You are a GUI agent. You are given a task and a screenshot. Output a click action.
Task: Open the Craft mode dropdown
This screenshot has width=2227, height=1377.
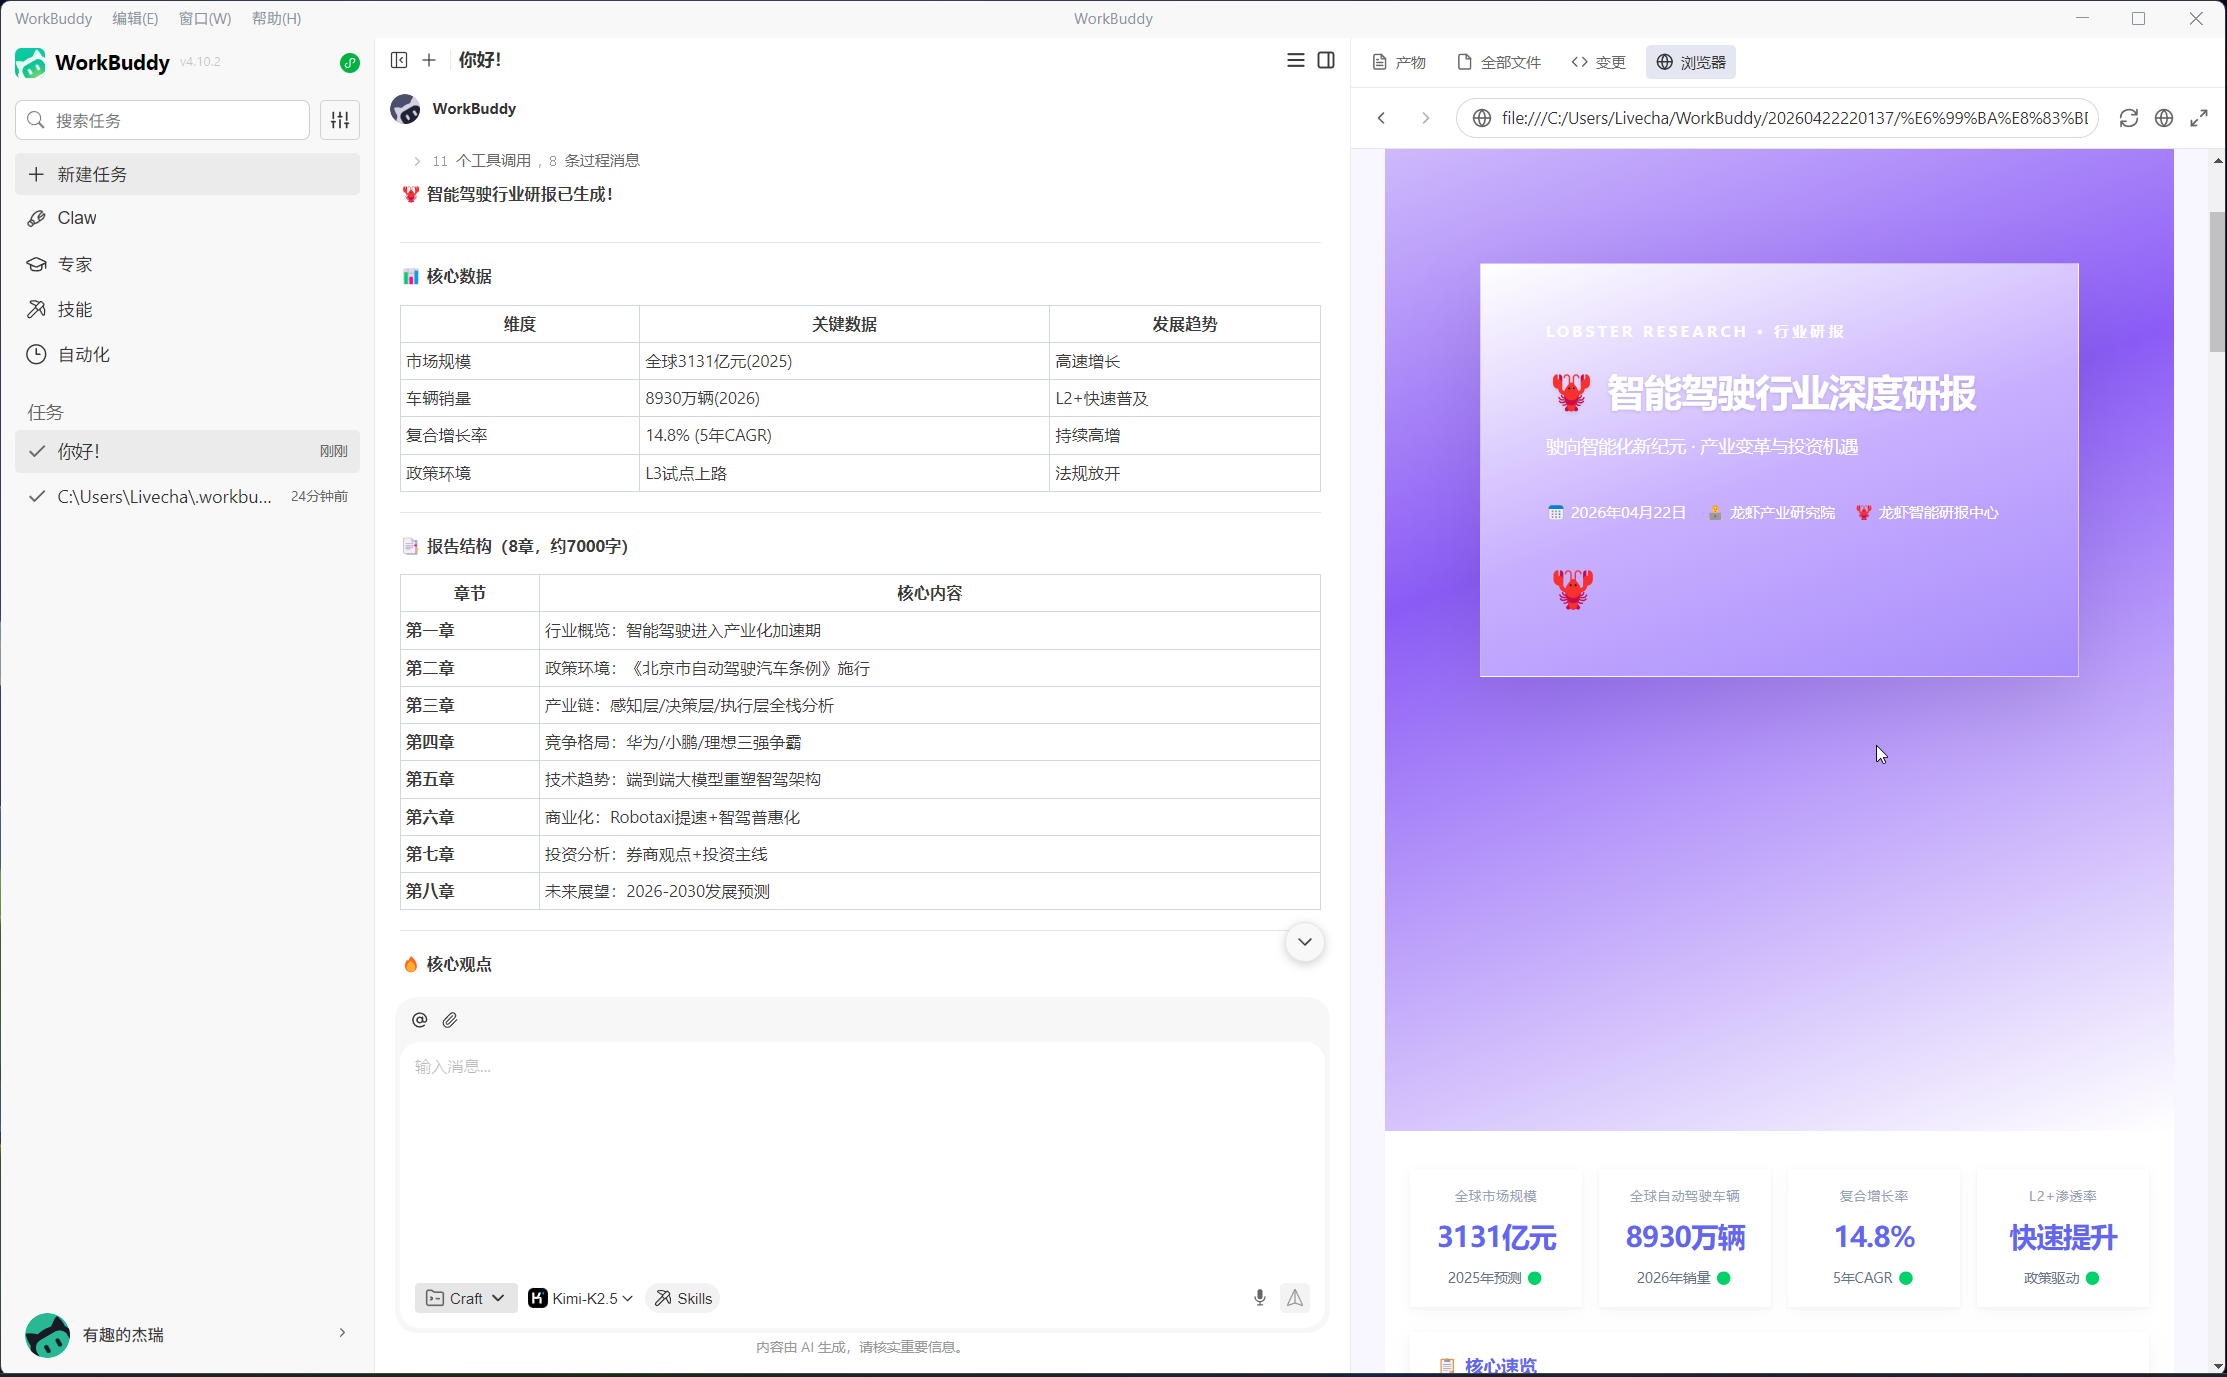[x=466, y=1298]
